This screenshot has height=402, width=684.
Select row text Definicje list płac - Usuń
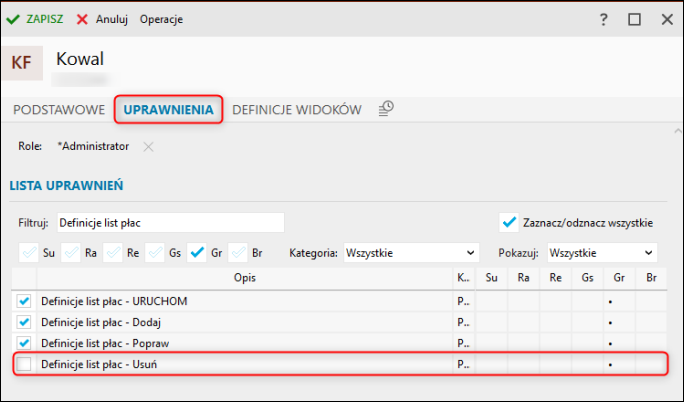(99, 364)
